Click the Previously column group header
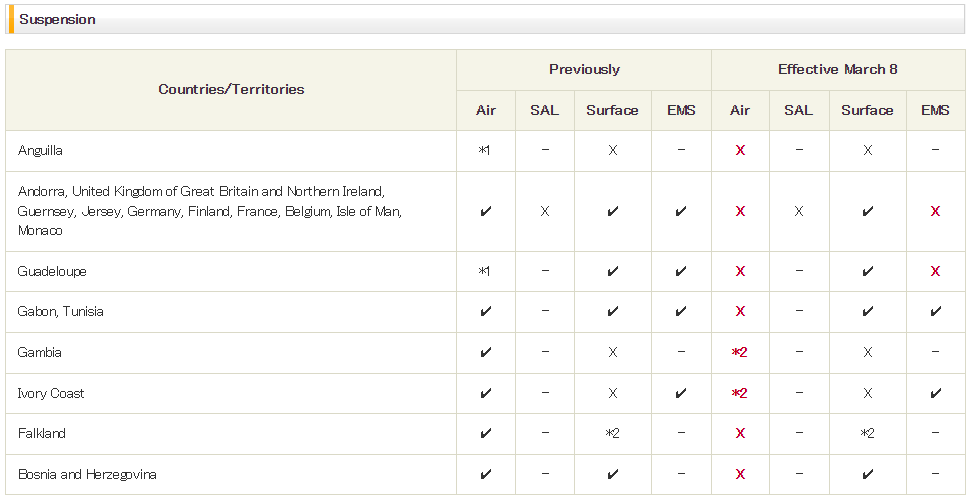The image size is (970, 501). [584, 70]
